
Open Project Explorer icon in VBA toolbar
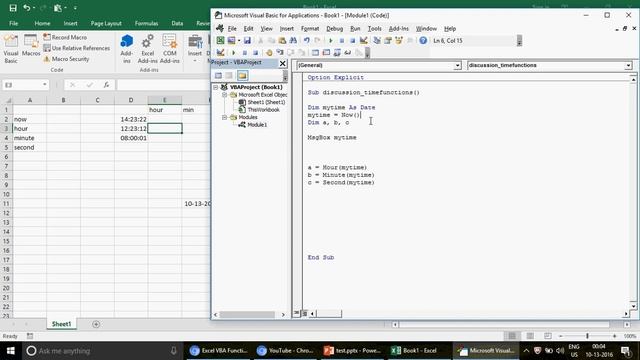click(x=377, y=40)
